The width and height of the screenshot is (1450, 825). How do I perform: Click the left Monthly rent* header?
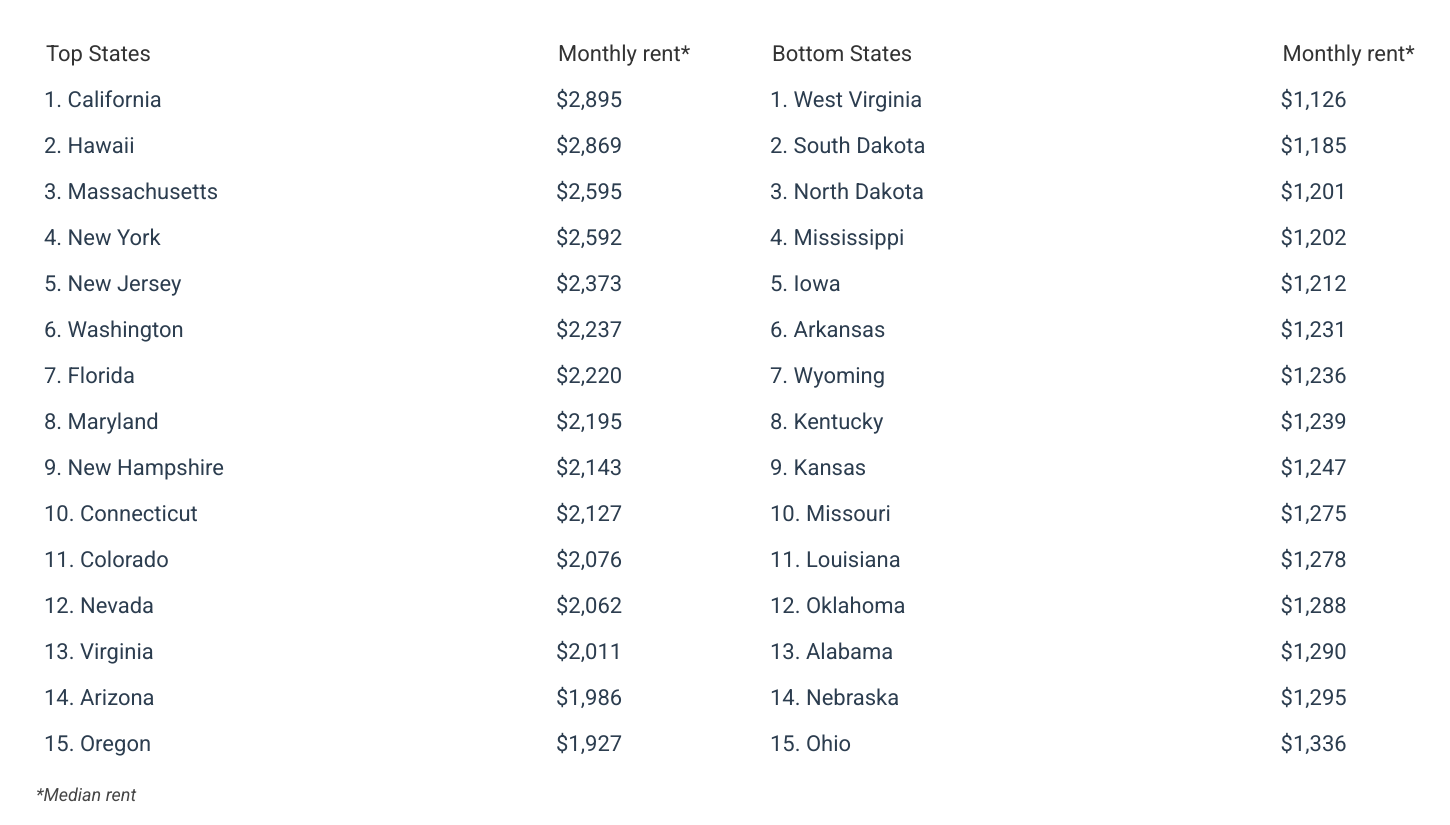pos(624,54)
